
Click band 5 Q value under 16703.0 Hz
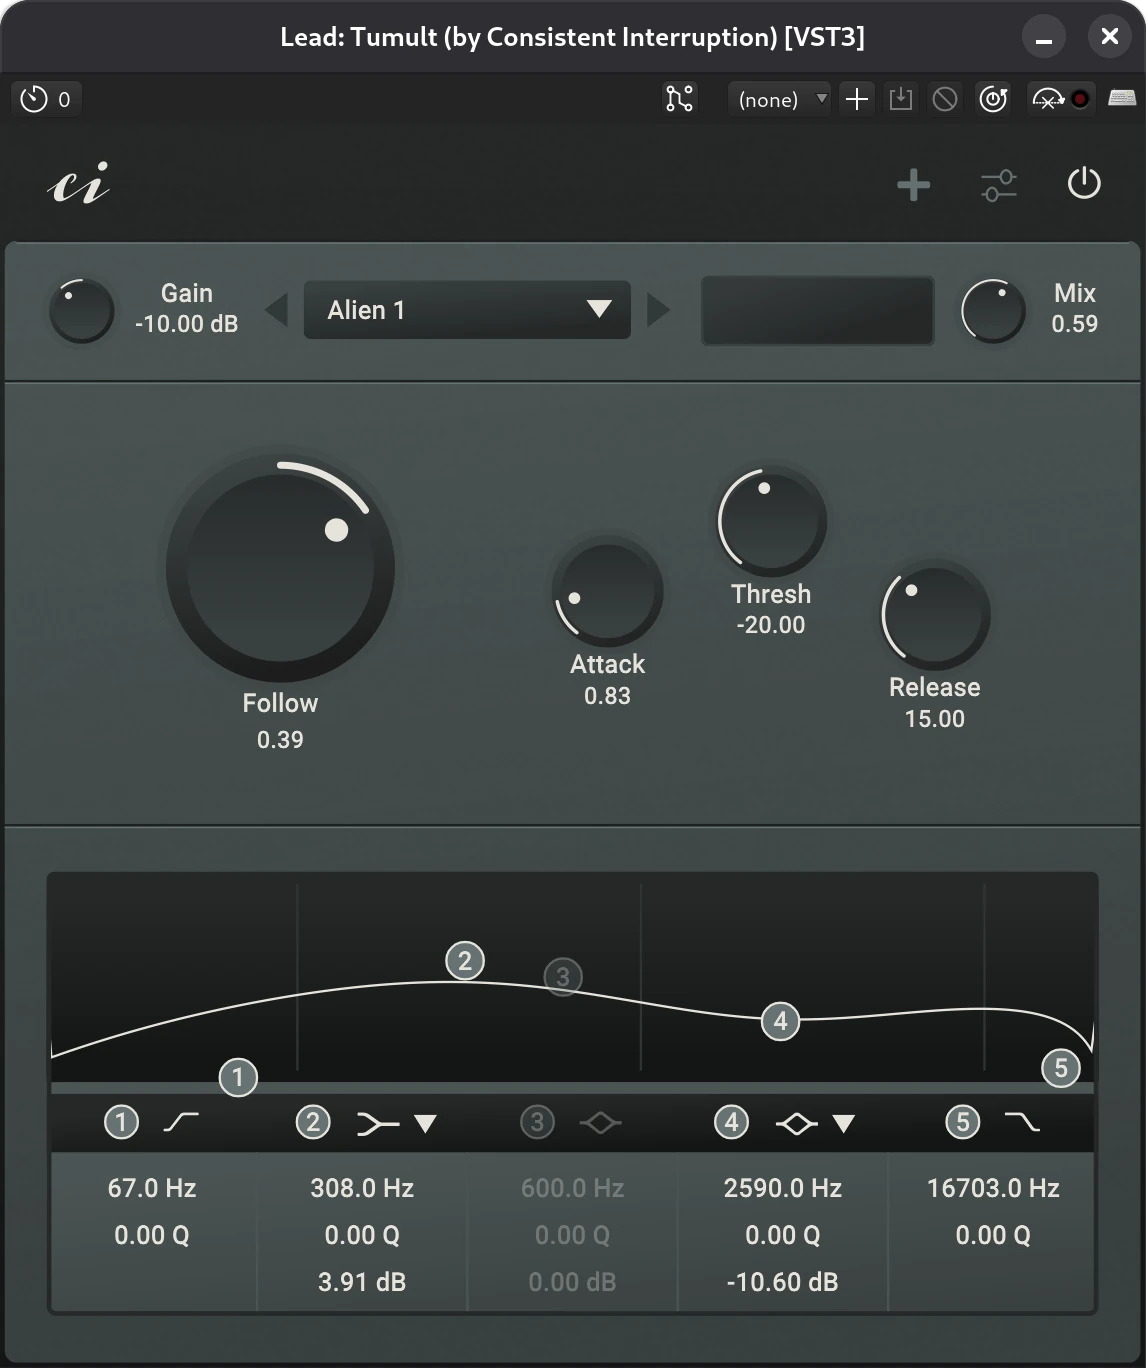(x=993, y=1235)
